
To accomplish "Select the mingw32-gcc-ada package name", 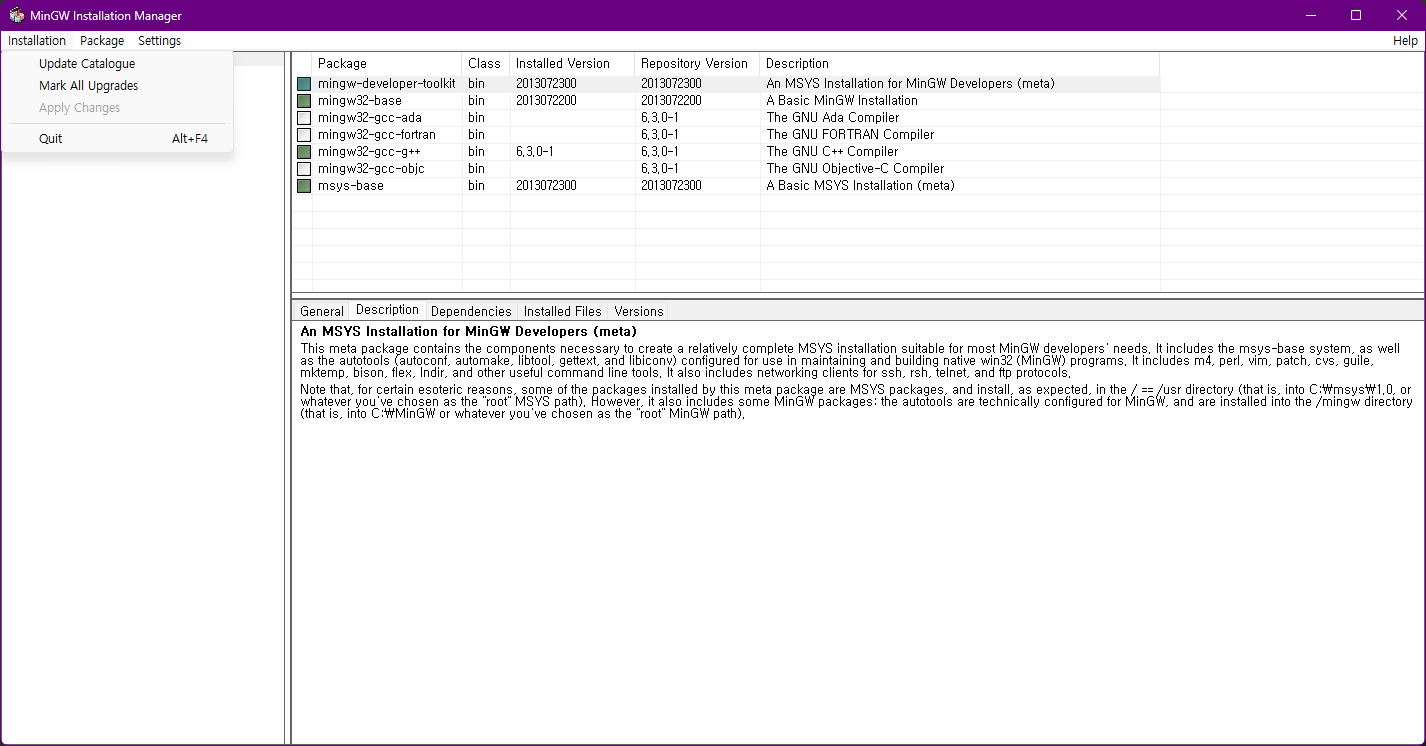I will tap(370, 118).
